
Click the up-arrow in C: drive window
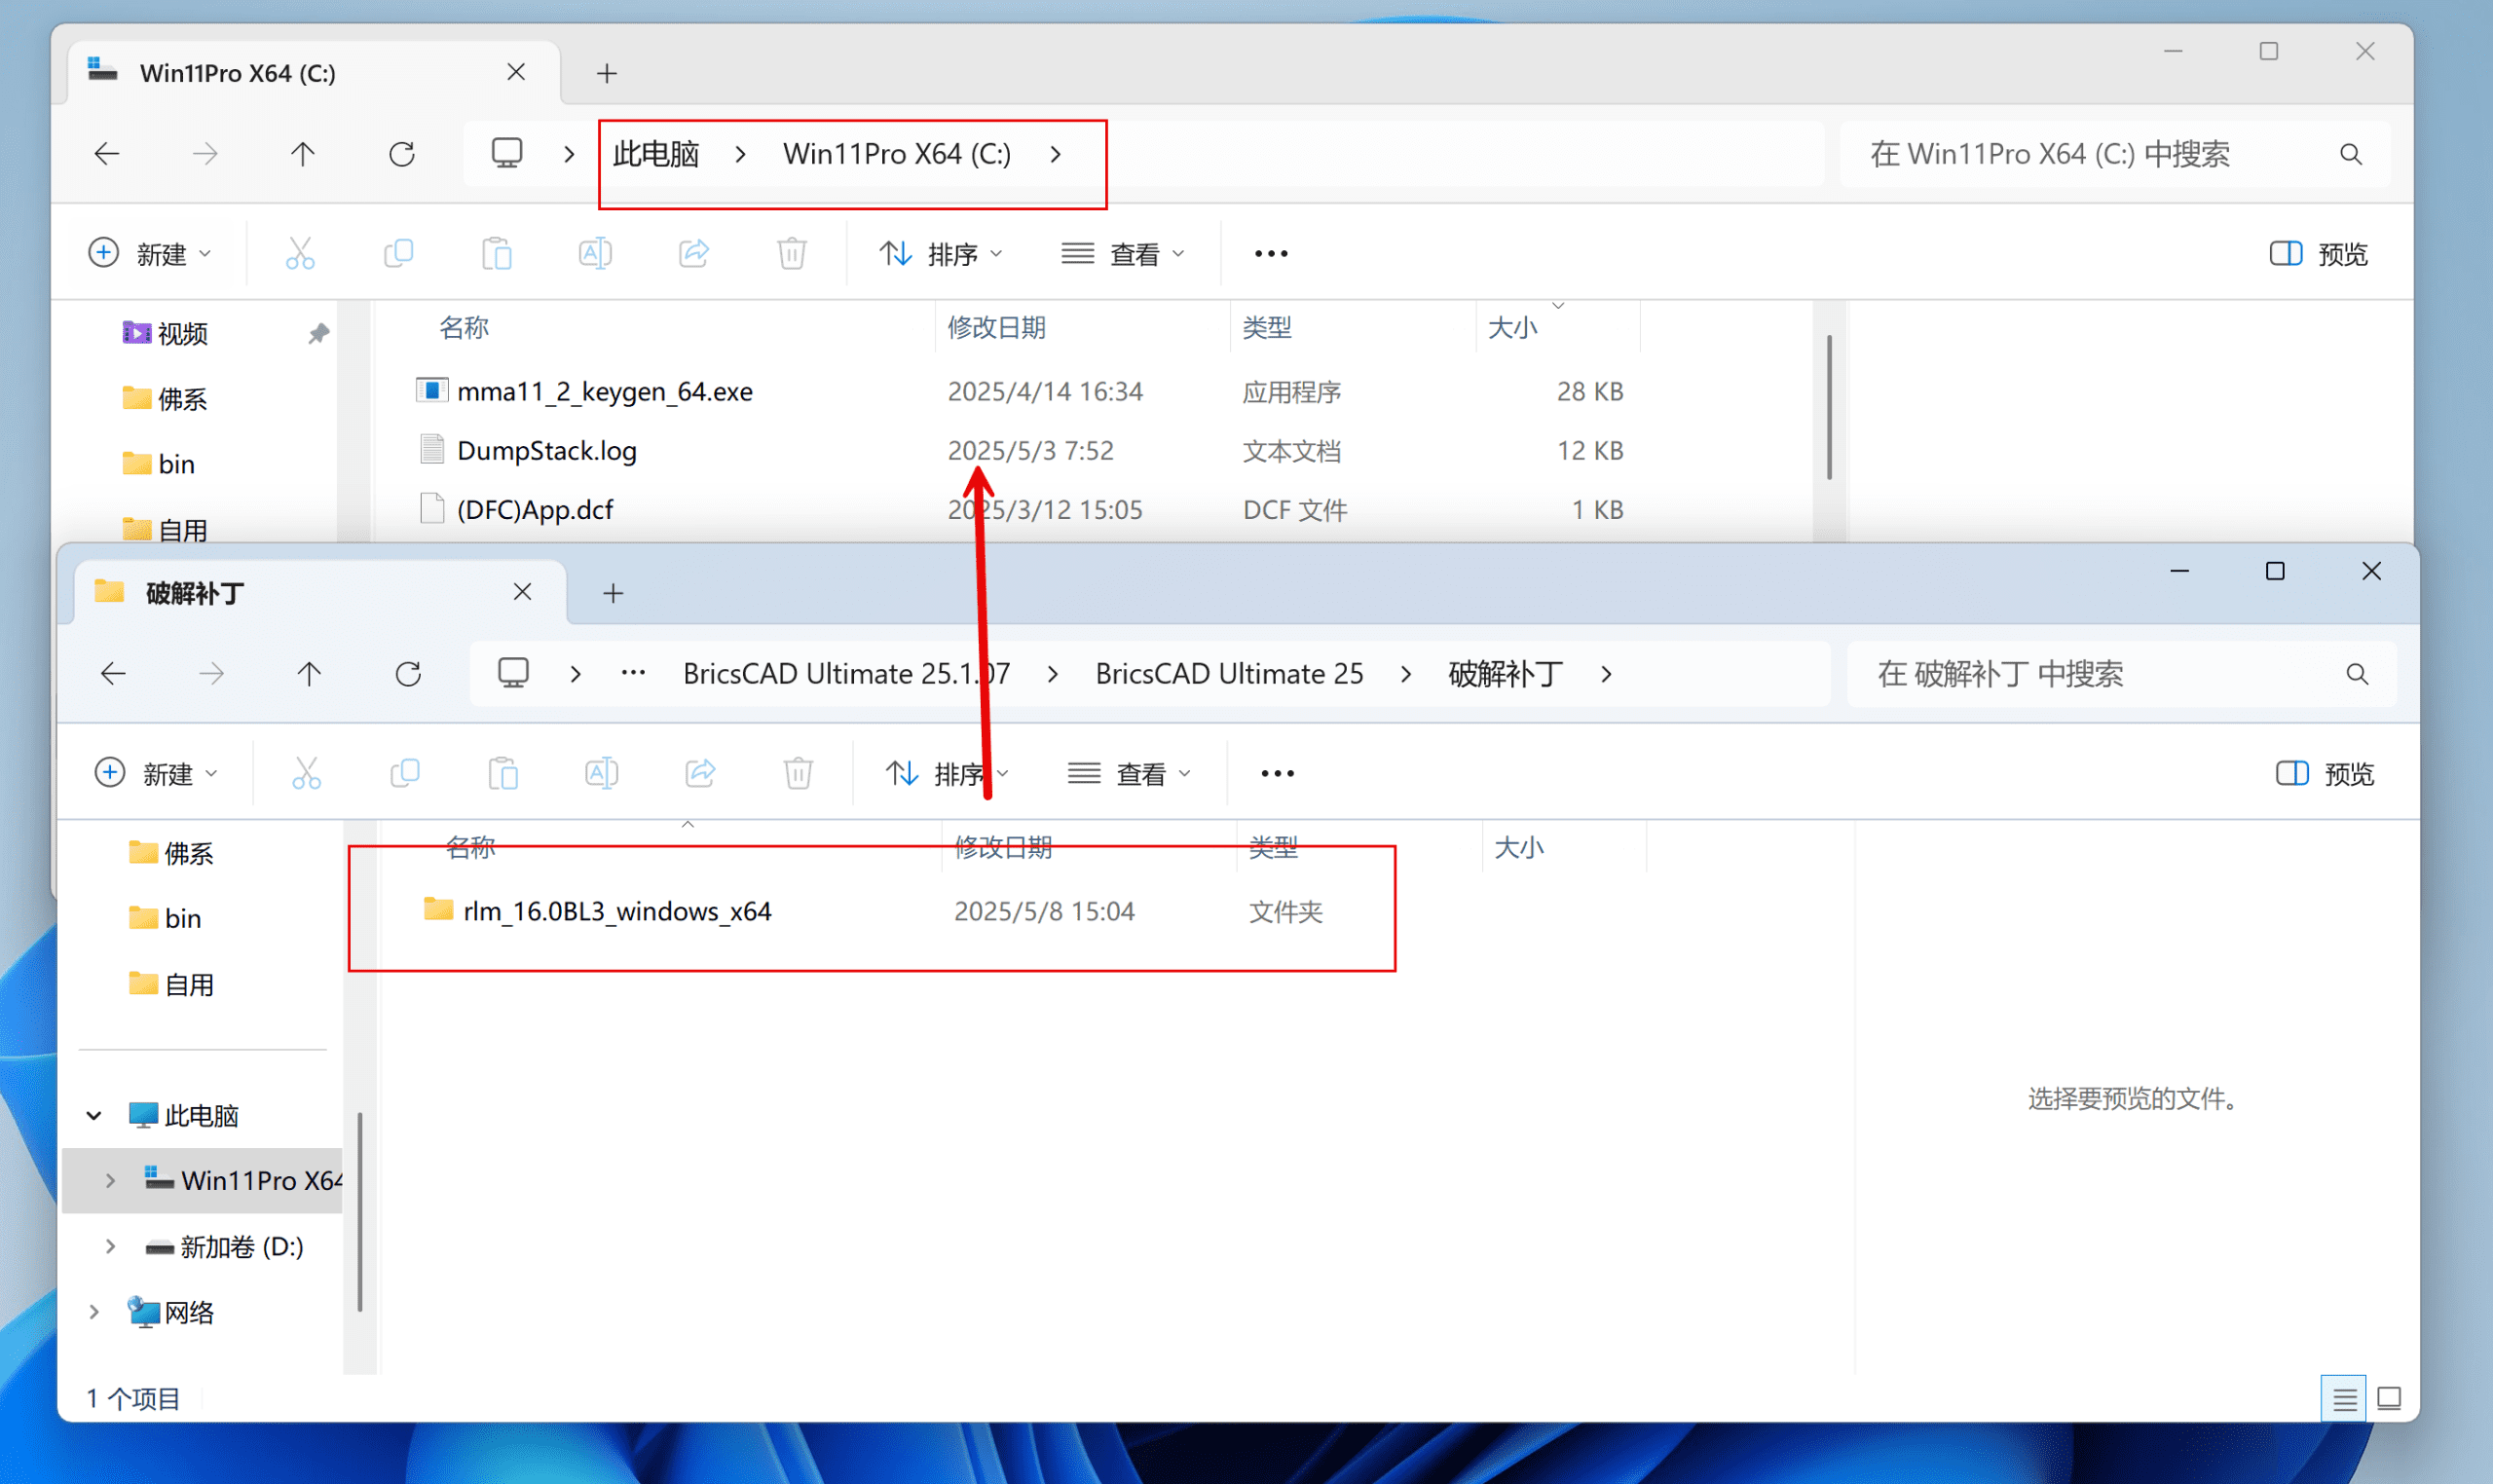coord(303,154)
